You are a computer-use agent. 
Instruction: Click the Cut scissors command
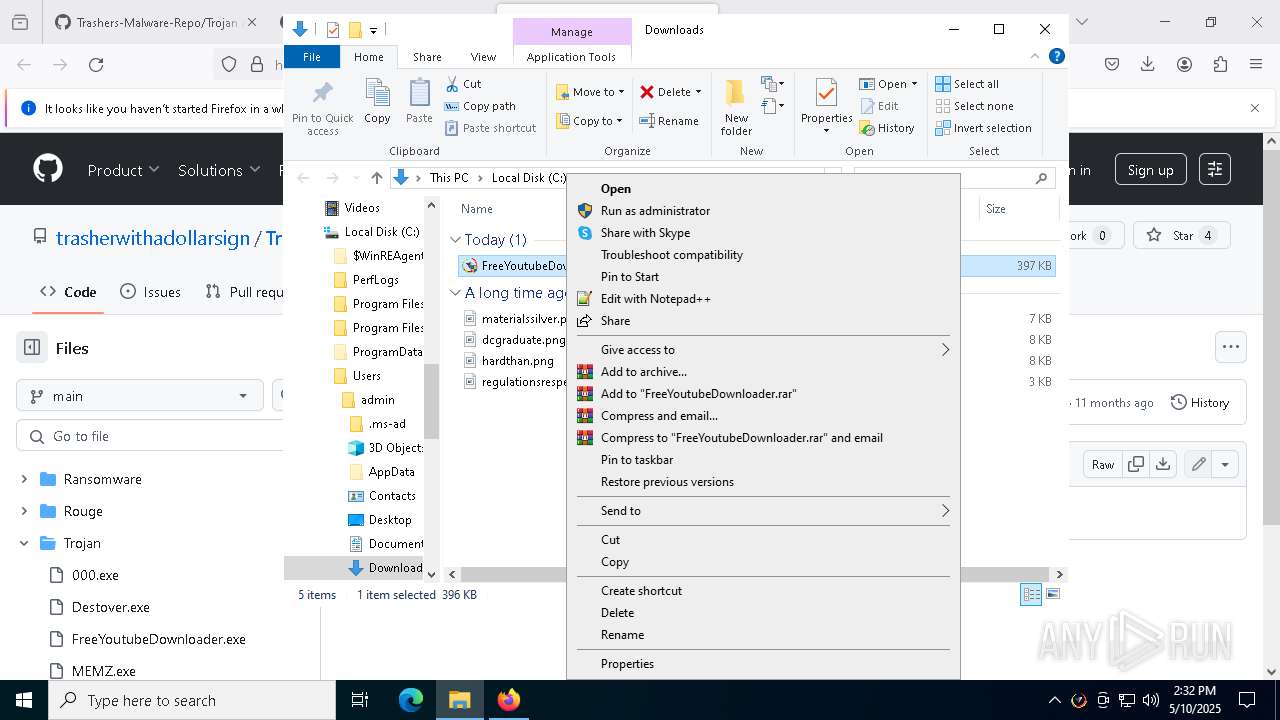(x=463, y=84)
